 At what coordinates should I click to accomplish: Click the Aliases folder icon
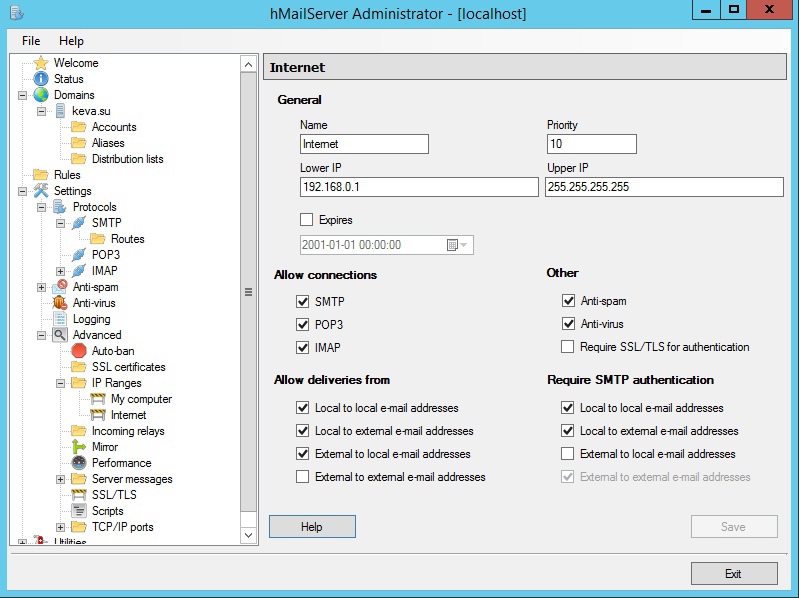tap(78, 143)
